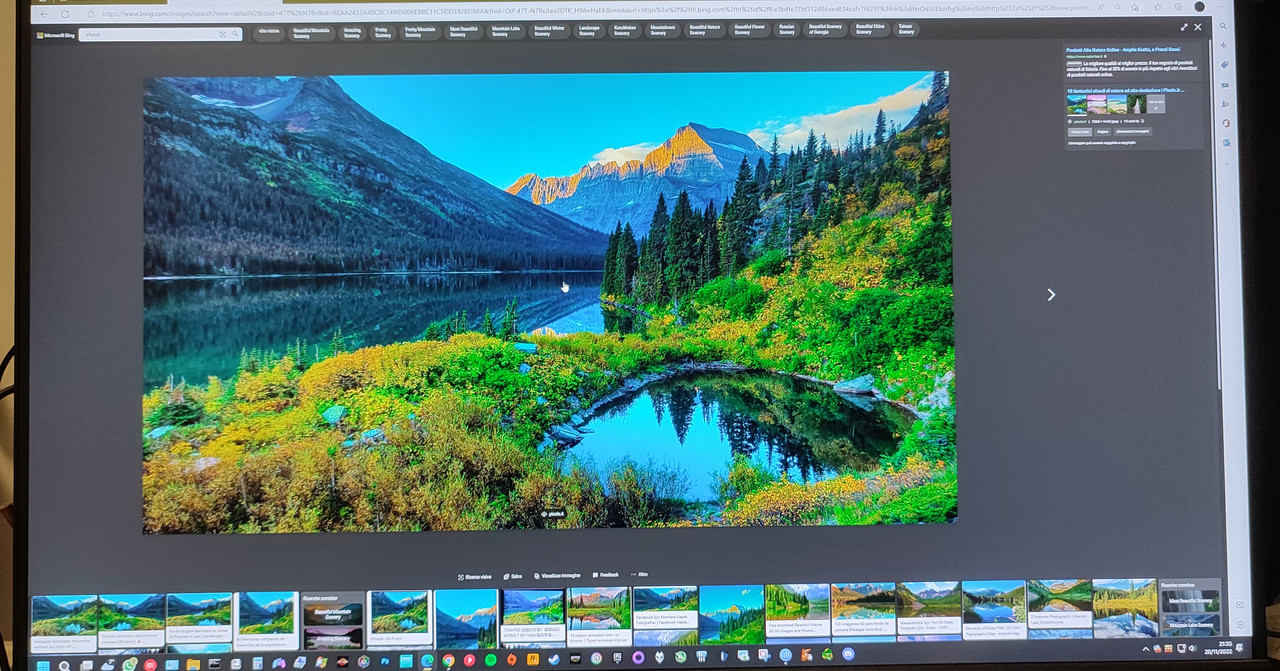This screenshot has height=671, width=1280.
Task: Open visual search camera icon in search box
Action: [x=222, y=34]
